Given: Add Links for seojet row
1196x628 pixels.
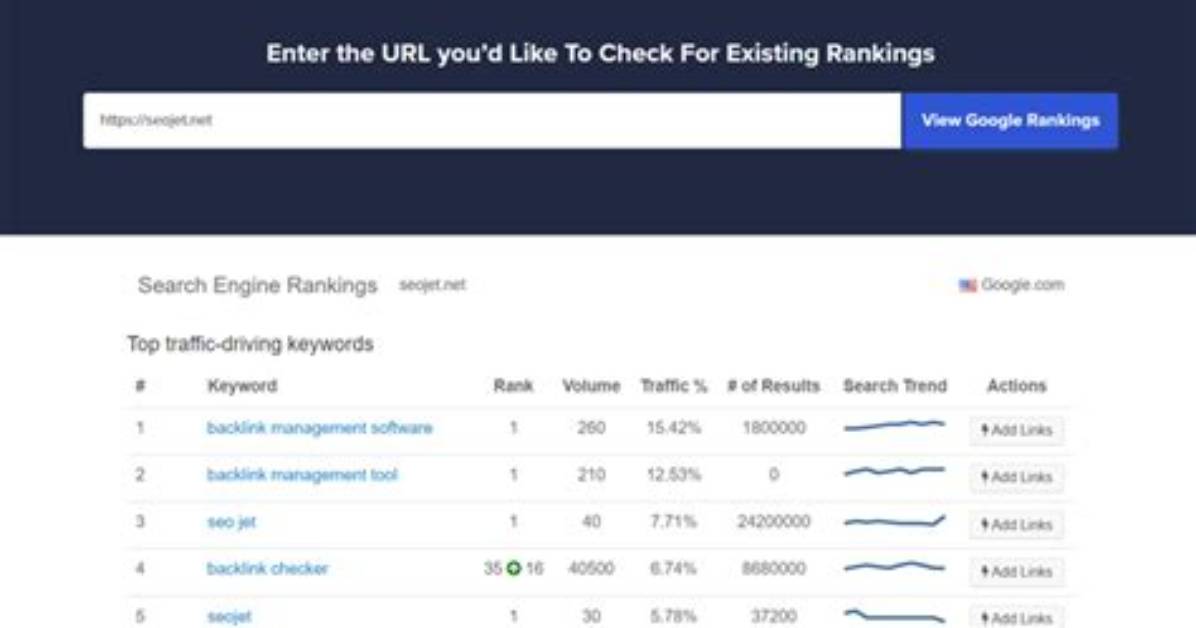Looking at the screenshot, I should 1017,617.
